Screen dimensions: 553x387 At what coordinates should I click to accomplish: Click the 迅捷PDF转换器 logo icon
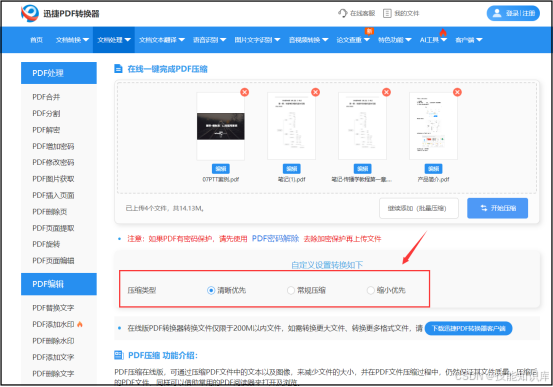tap(30, 13)
